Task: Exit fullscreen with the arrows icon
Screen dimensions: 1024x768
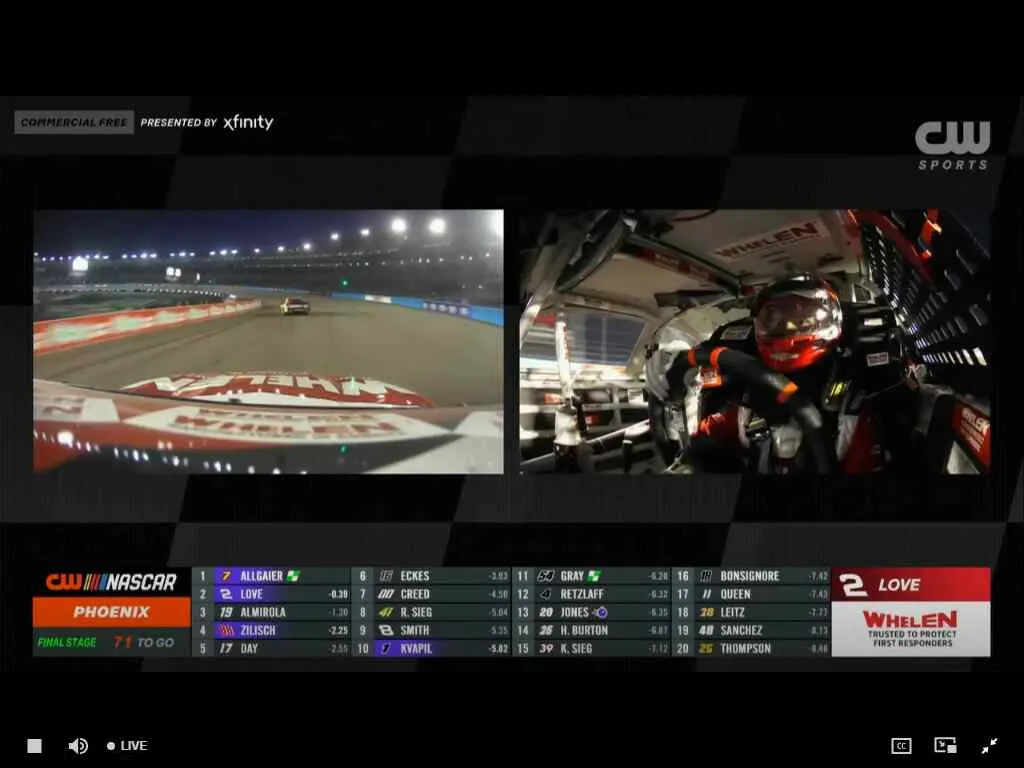Action: coord(989,745)
